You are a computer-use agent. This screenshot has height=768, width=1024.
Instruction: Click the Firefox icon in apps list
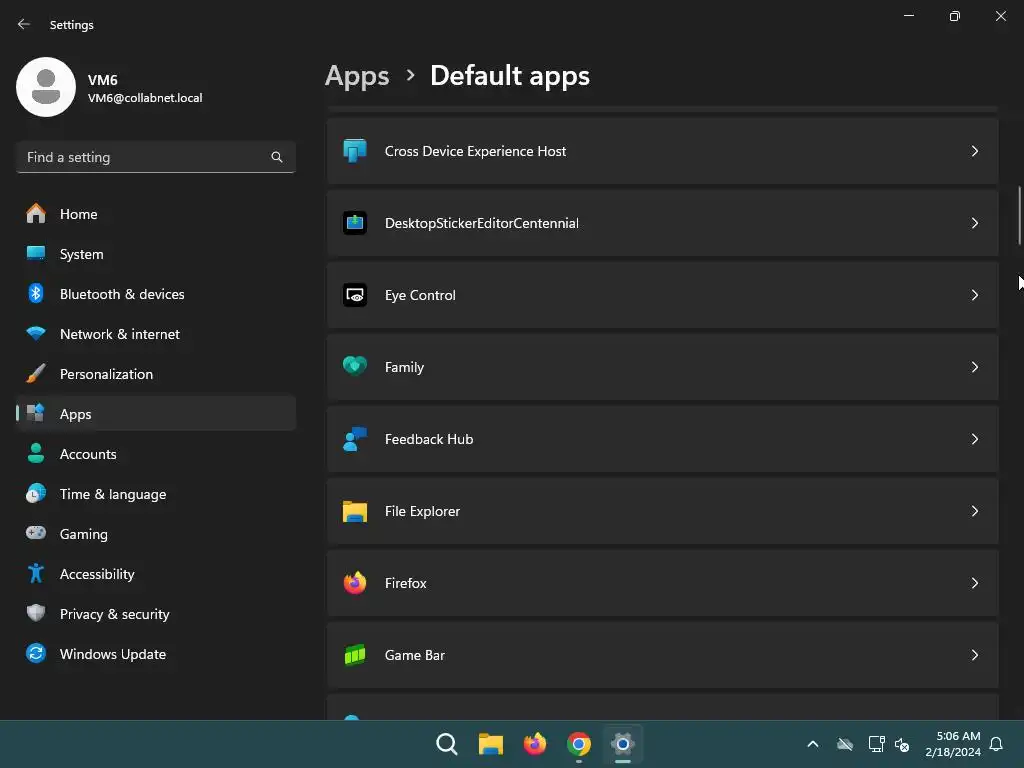coord(355,583)
